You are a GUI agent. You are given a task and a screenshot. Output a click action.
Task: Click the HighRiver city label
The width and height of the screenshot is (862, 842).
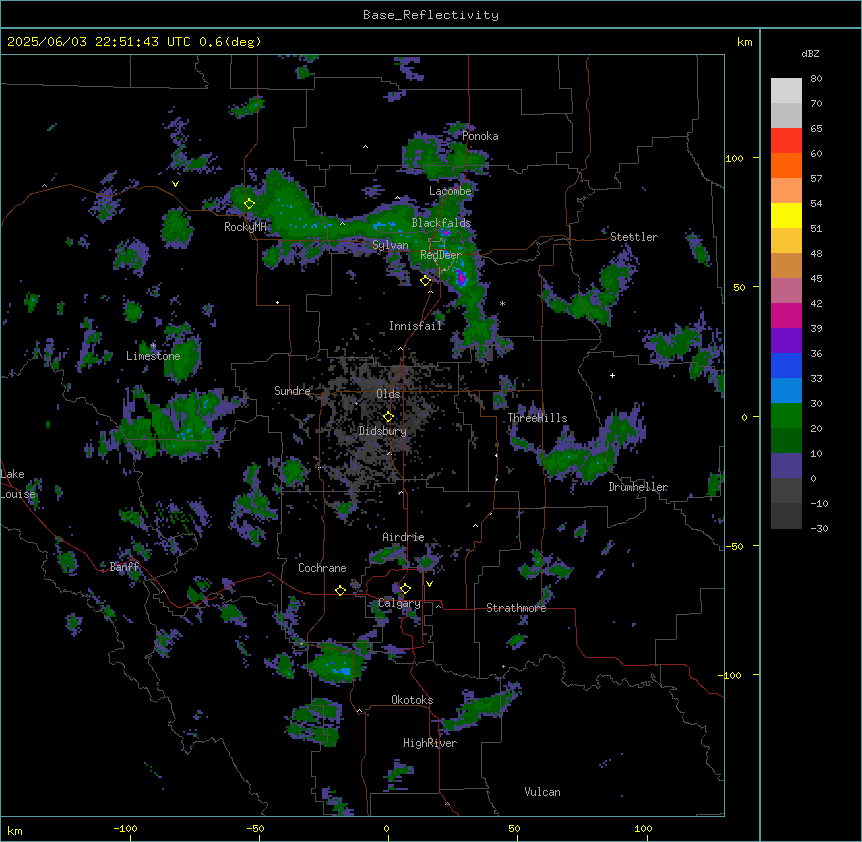[430, 743]
